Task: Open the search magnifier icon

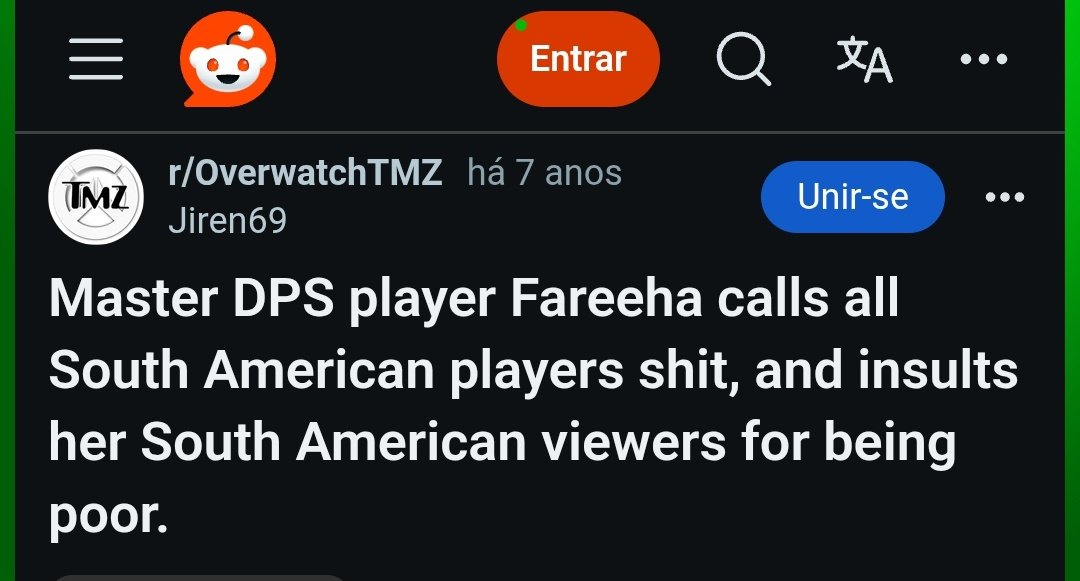Action: [743, 59]
